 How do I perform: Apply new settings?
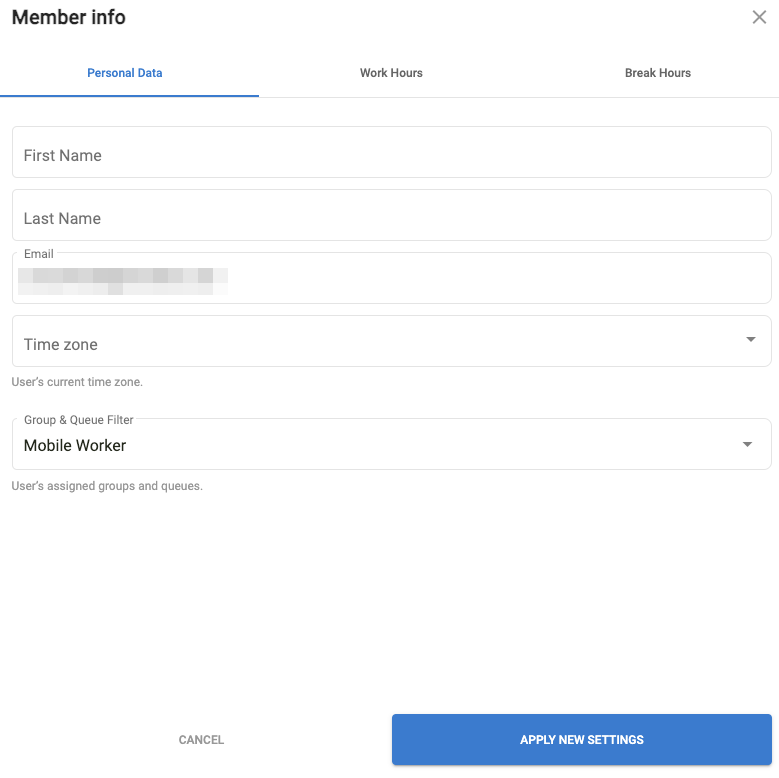tap(581, 740)
